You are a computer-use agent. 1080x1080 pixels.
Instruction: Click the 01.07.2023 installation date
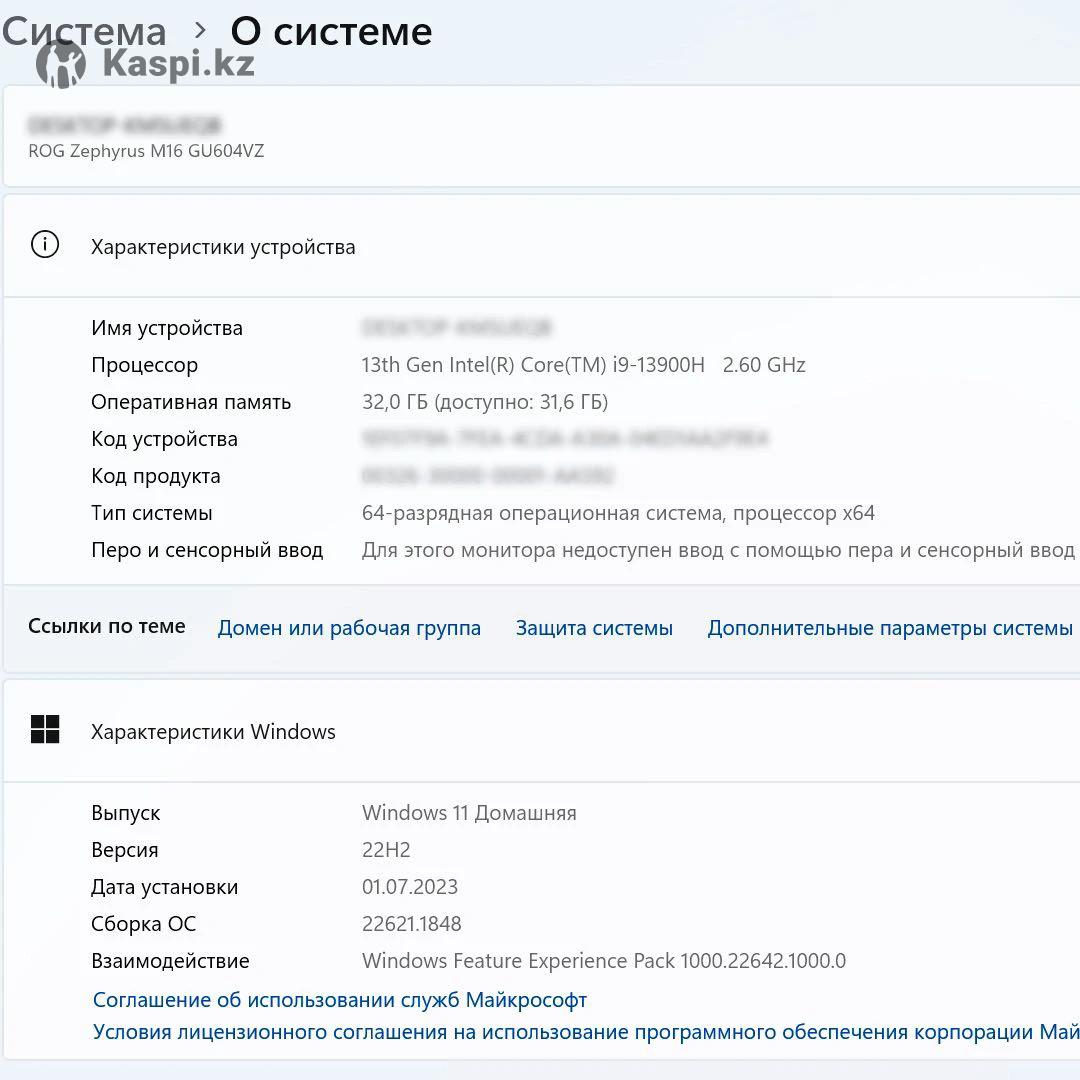point(410,887)
